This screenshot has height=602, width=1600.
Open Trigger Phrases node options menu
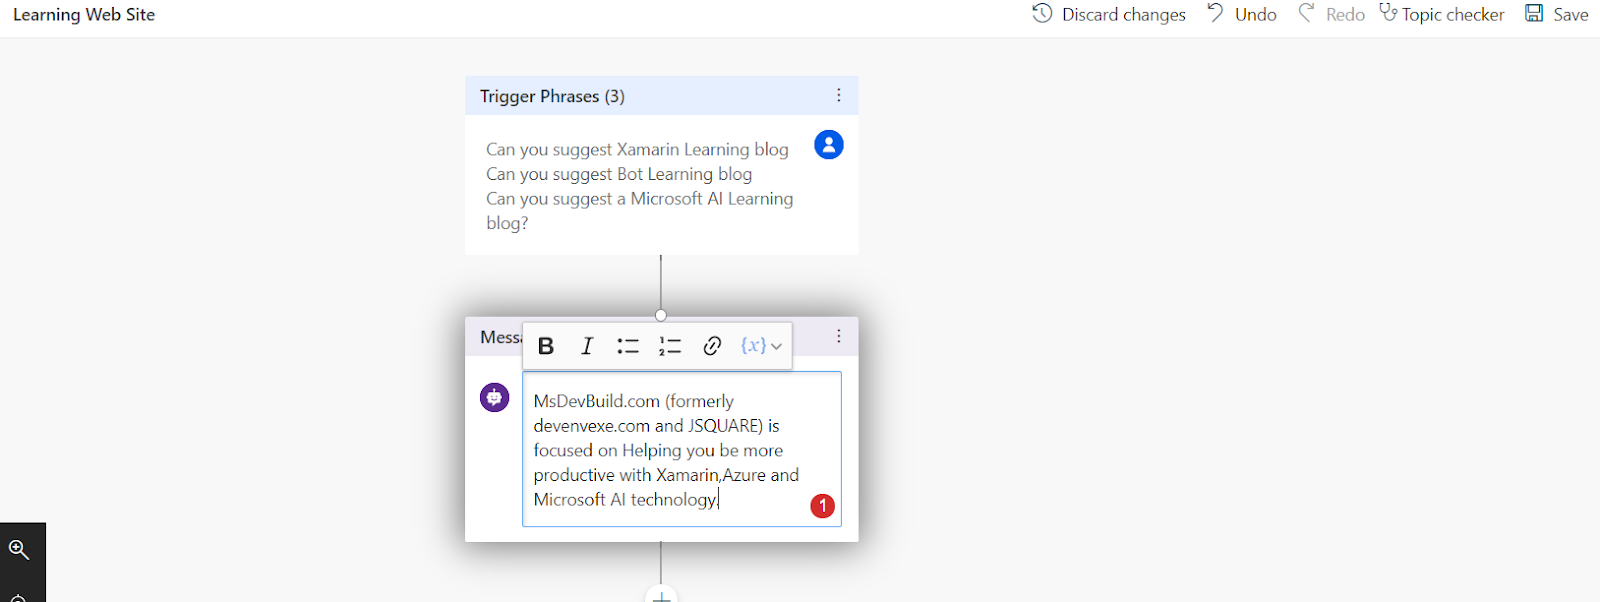click(x=839, y=95)
